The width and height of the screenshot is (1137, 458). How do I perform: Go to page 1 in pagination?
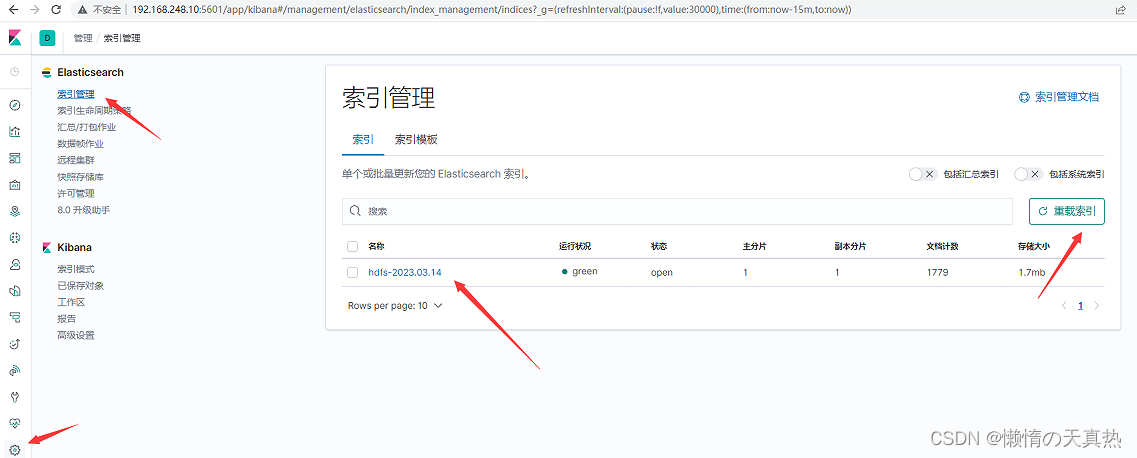1080,306
